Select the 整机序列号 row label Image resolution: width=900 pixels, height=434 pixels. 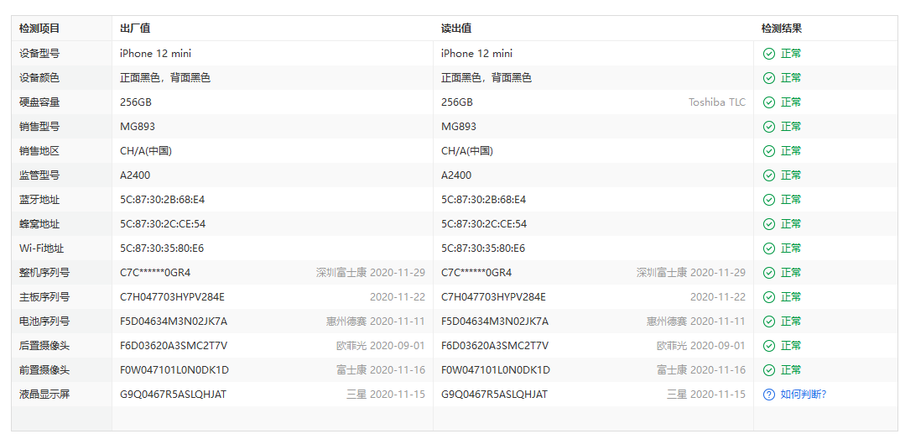coord(44,273)
